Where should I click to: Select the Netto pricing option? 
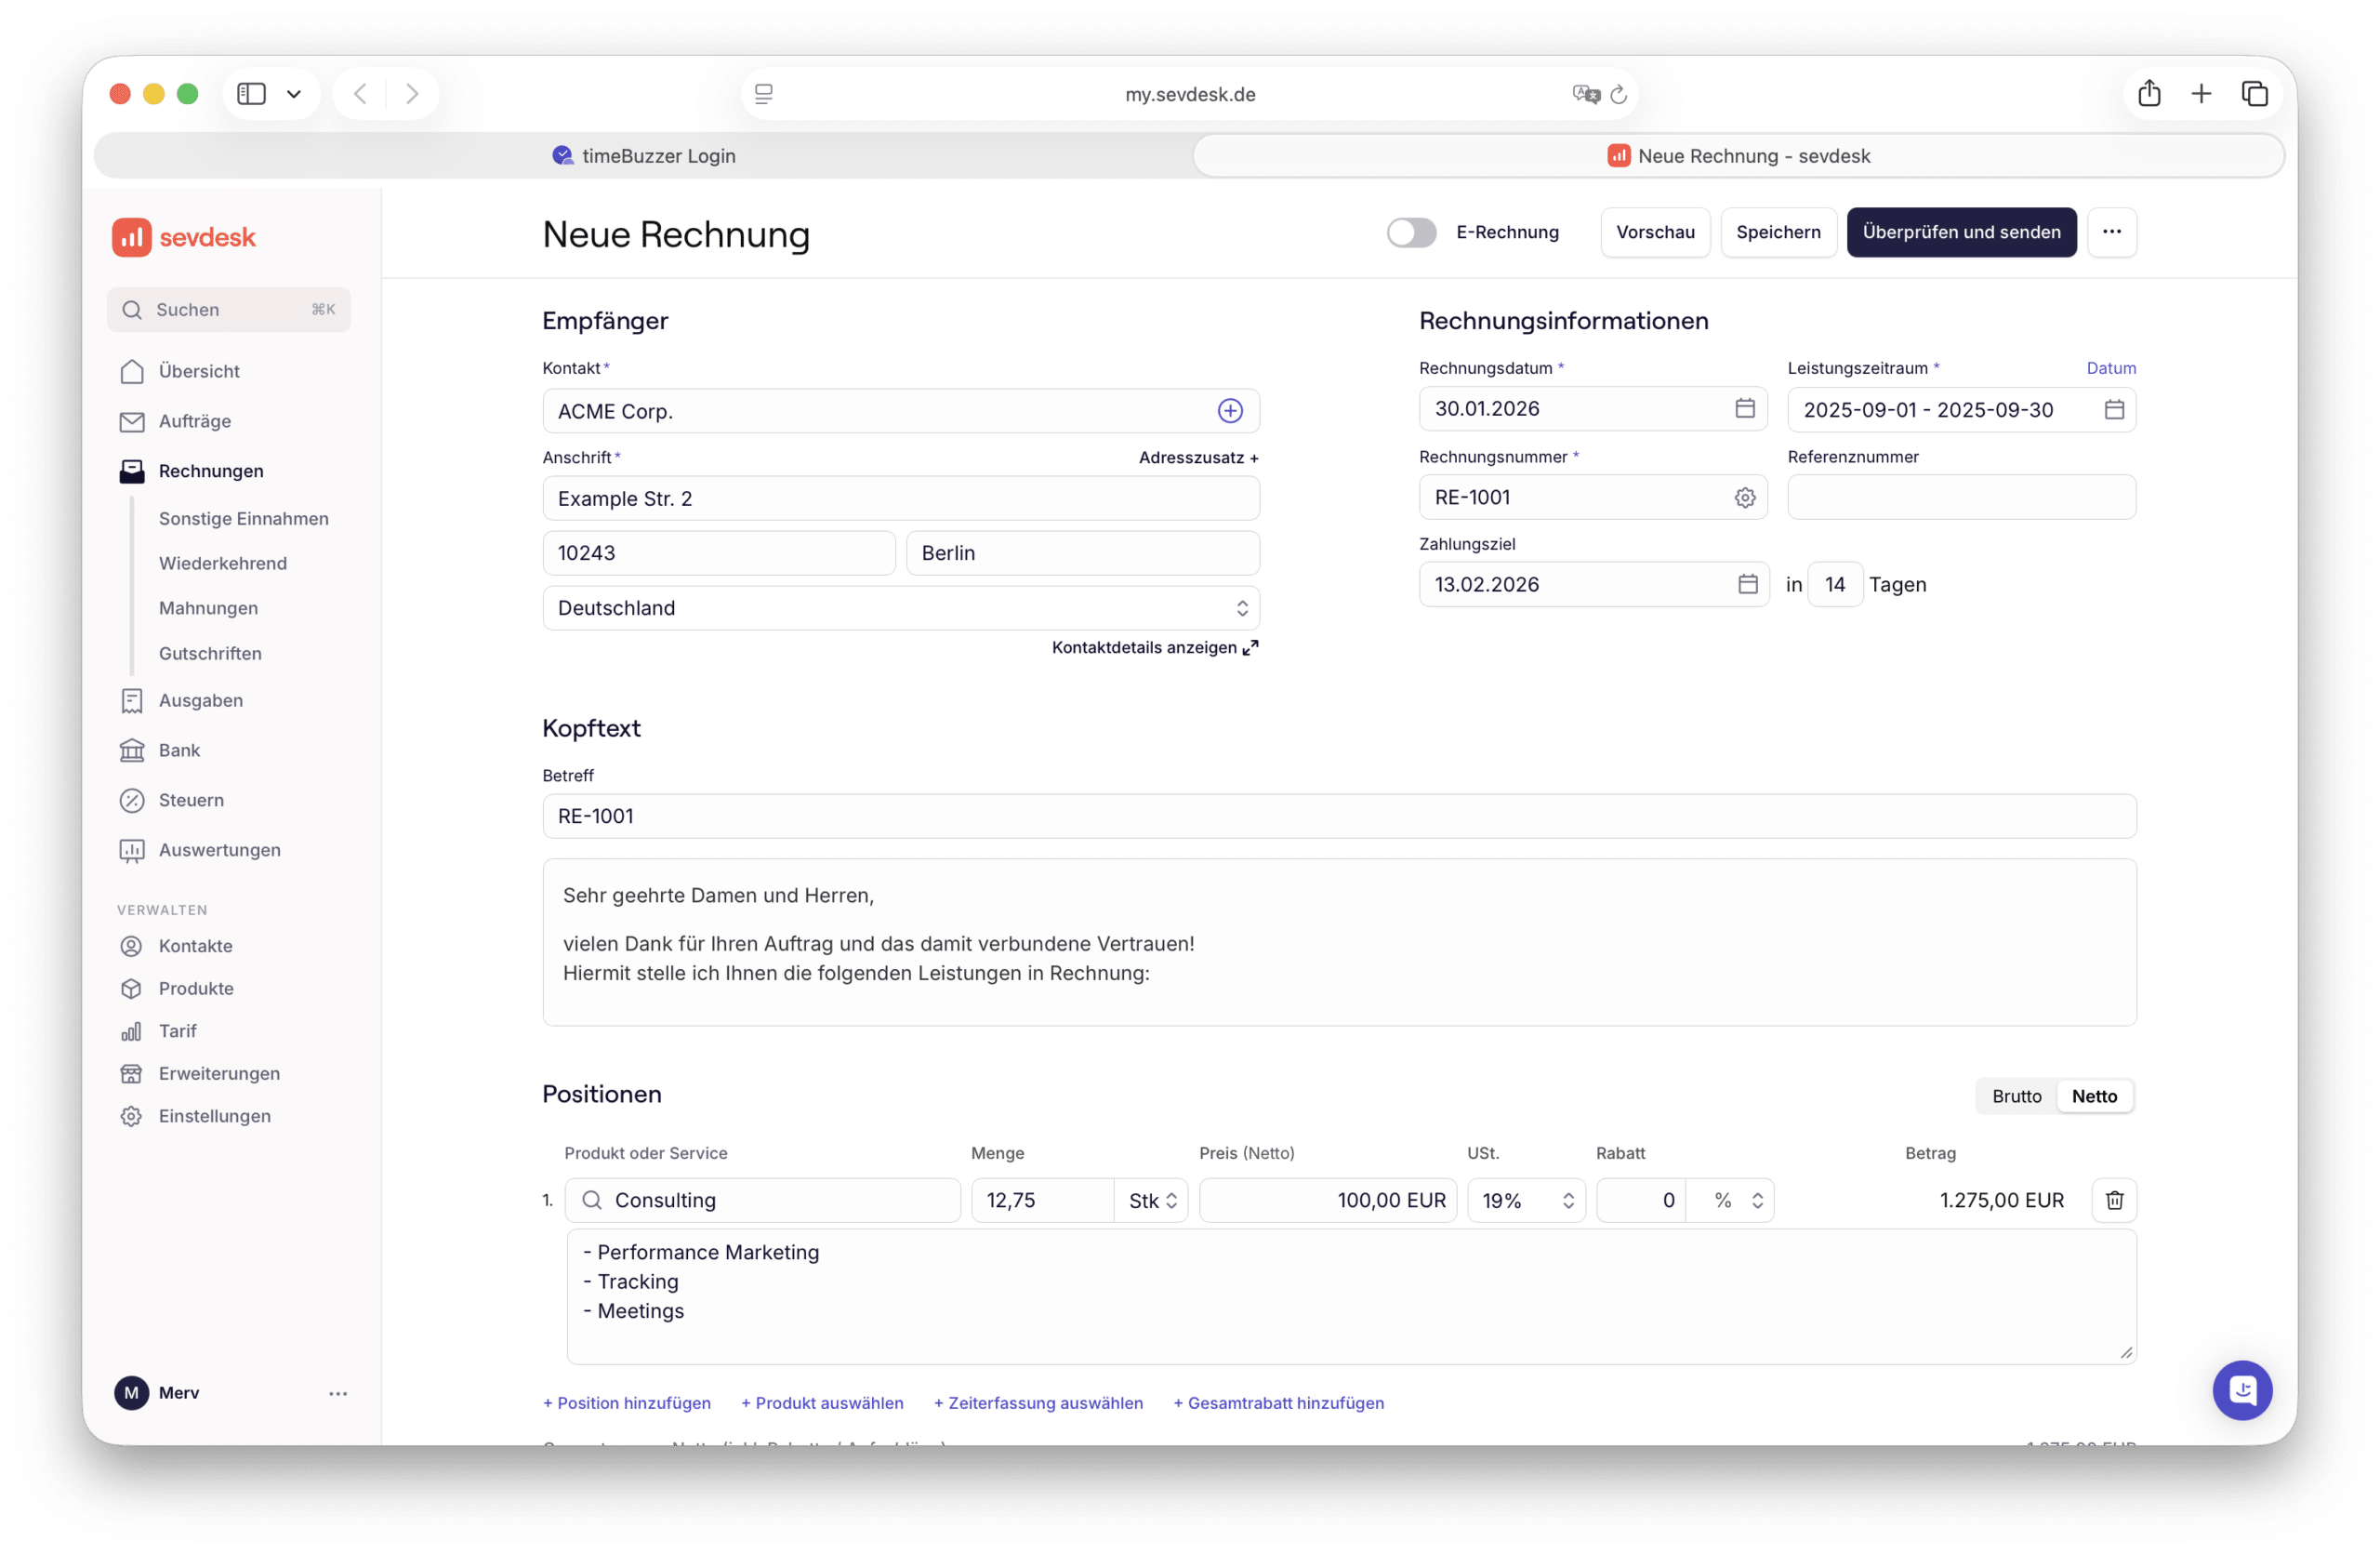(2094, 1096)
